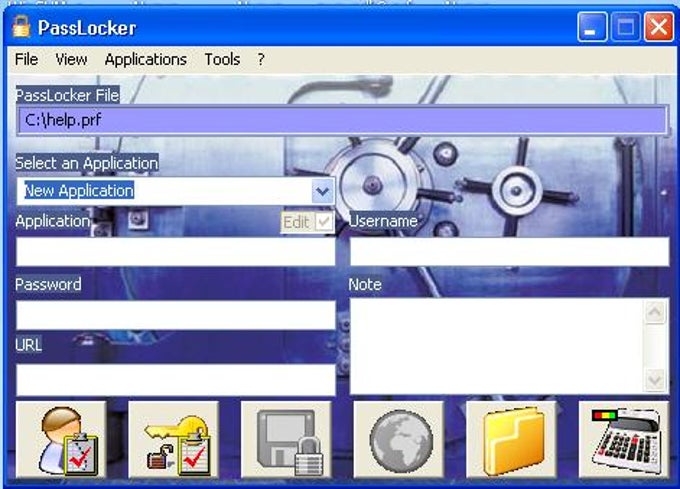Expand the Select an Application dropdown

point(322,191)
